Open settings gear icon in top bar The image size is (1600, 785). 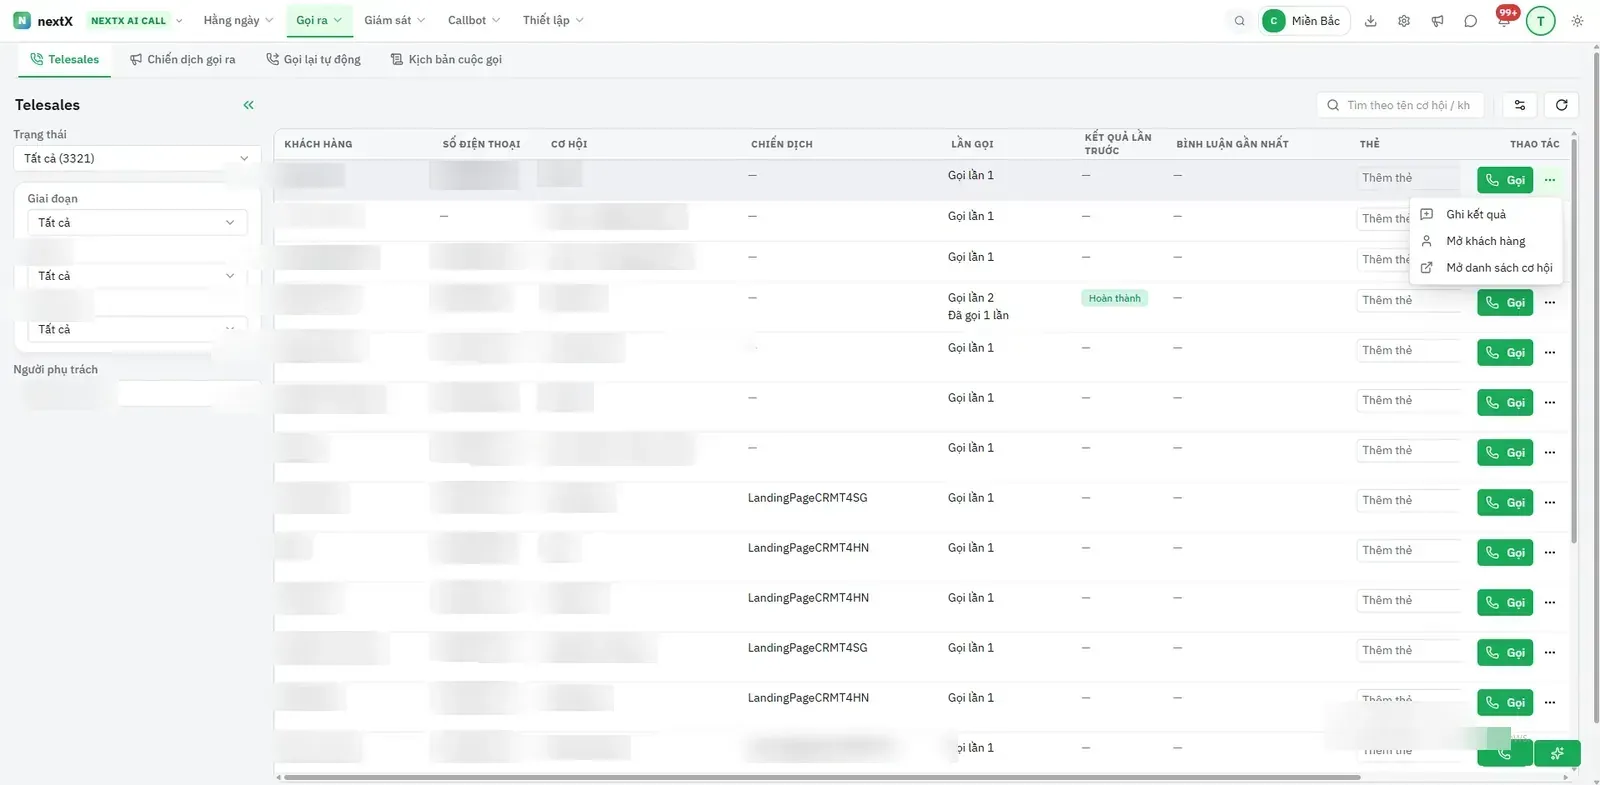click(x=1404, y=21)
